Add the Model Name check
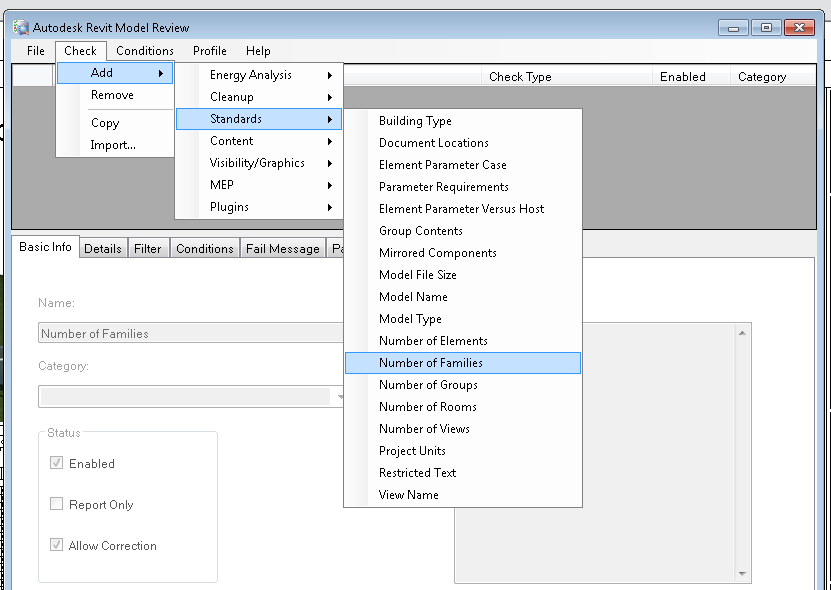This screenshot has height=590, width=831. [463, 297]
